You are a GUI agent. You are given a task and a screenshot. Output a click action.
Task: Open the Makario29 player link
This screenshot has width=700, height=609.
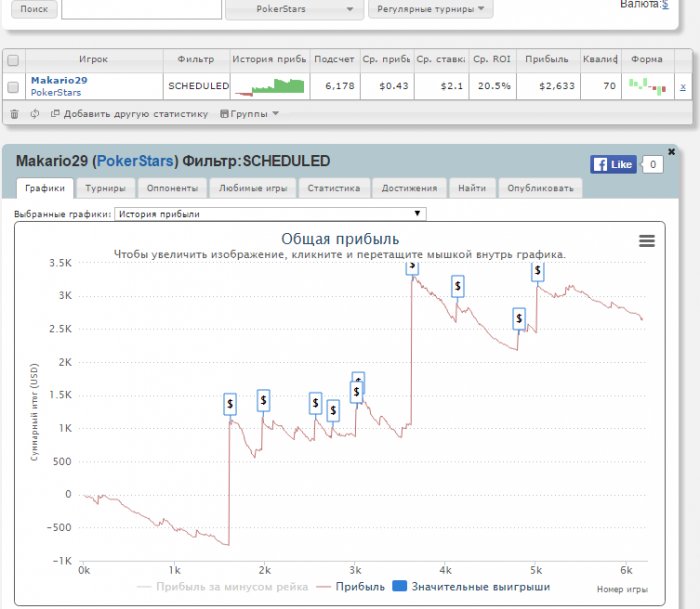click(59, 80)
